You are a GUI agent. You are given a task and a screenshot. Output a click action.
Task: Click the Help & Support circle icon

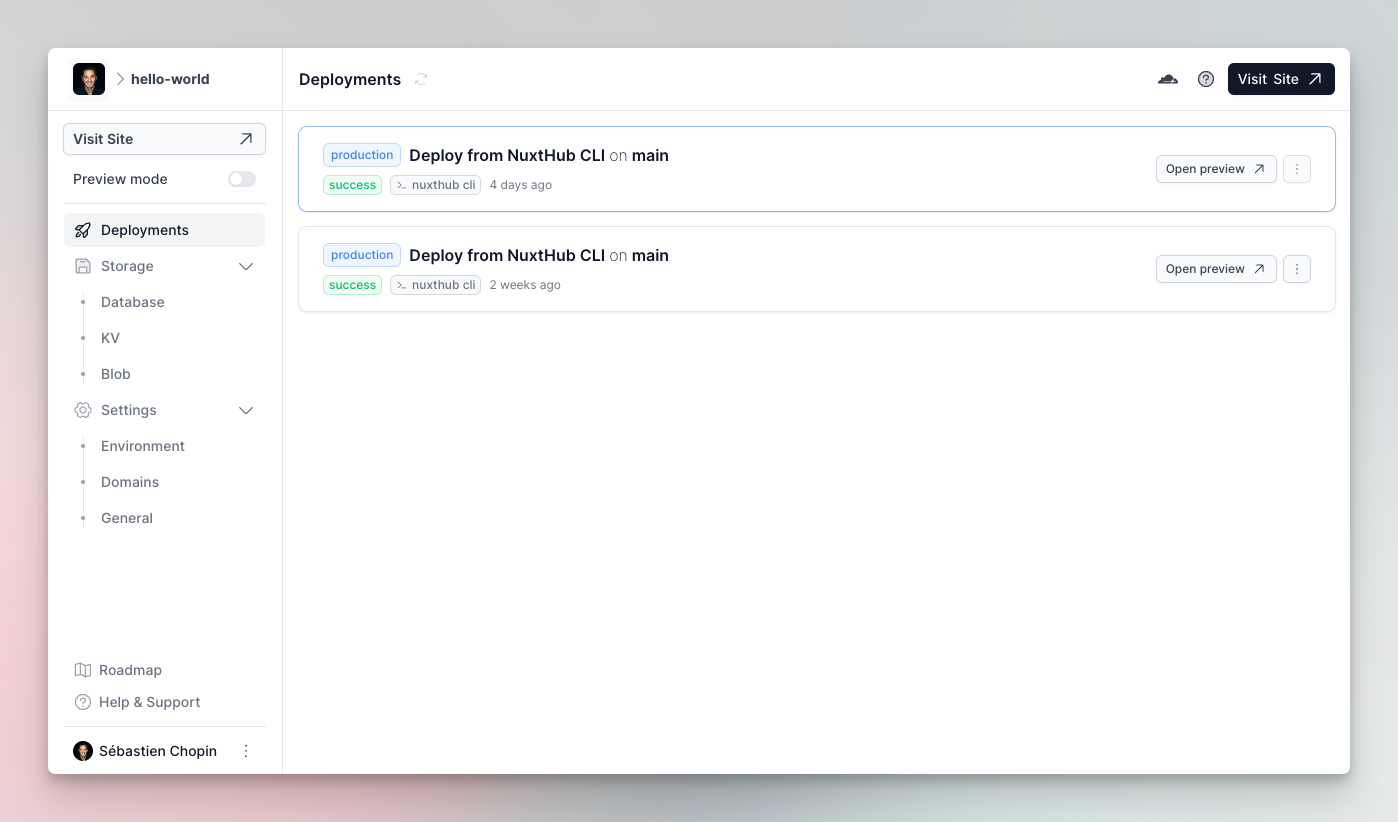tap(82, 702)
